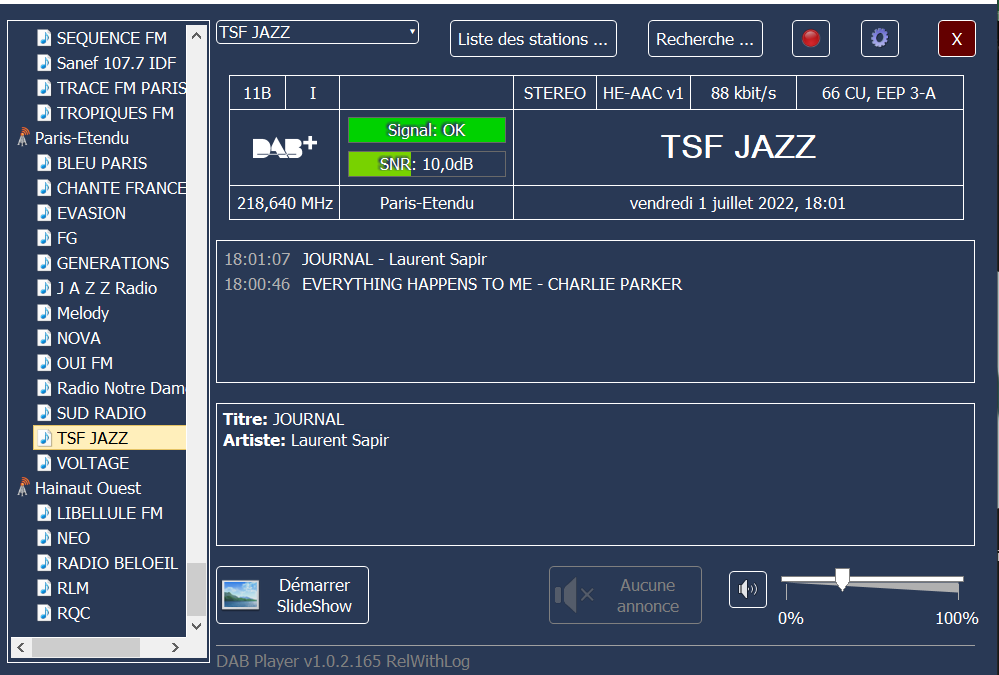Select the highlighted TSF JAZZ tree row
This screenshot has width=999, height=675.
(110, 438)
